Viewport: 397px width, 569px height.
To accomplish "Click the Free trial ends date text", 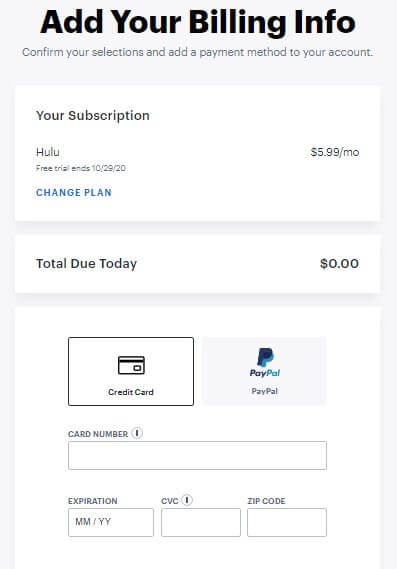I will click(x=81, y=168).
